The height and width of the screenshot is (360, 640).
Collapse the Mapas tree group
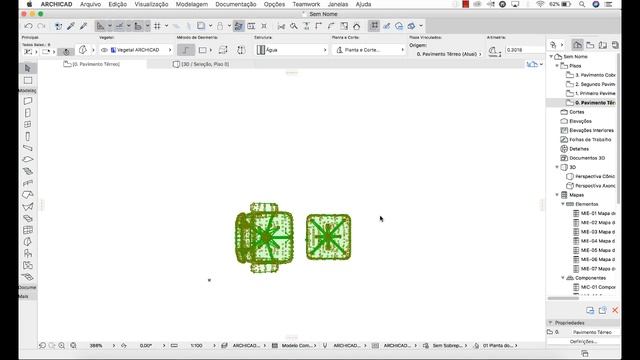coord(557,195)
